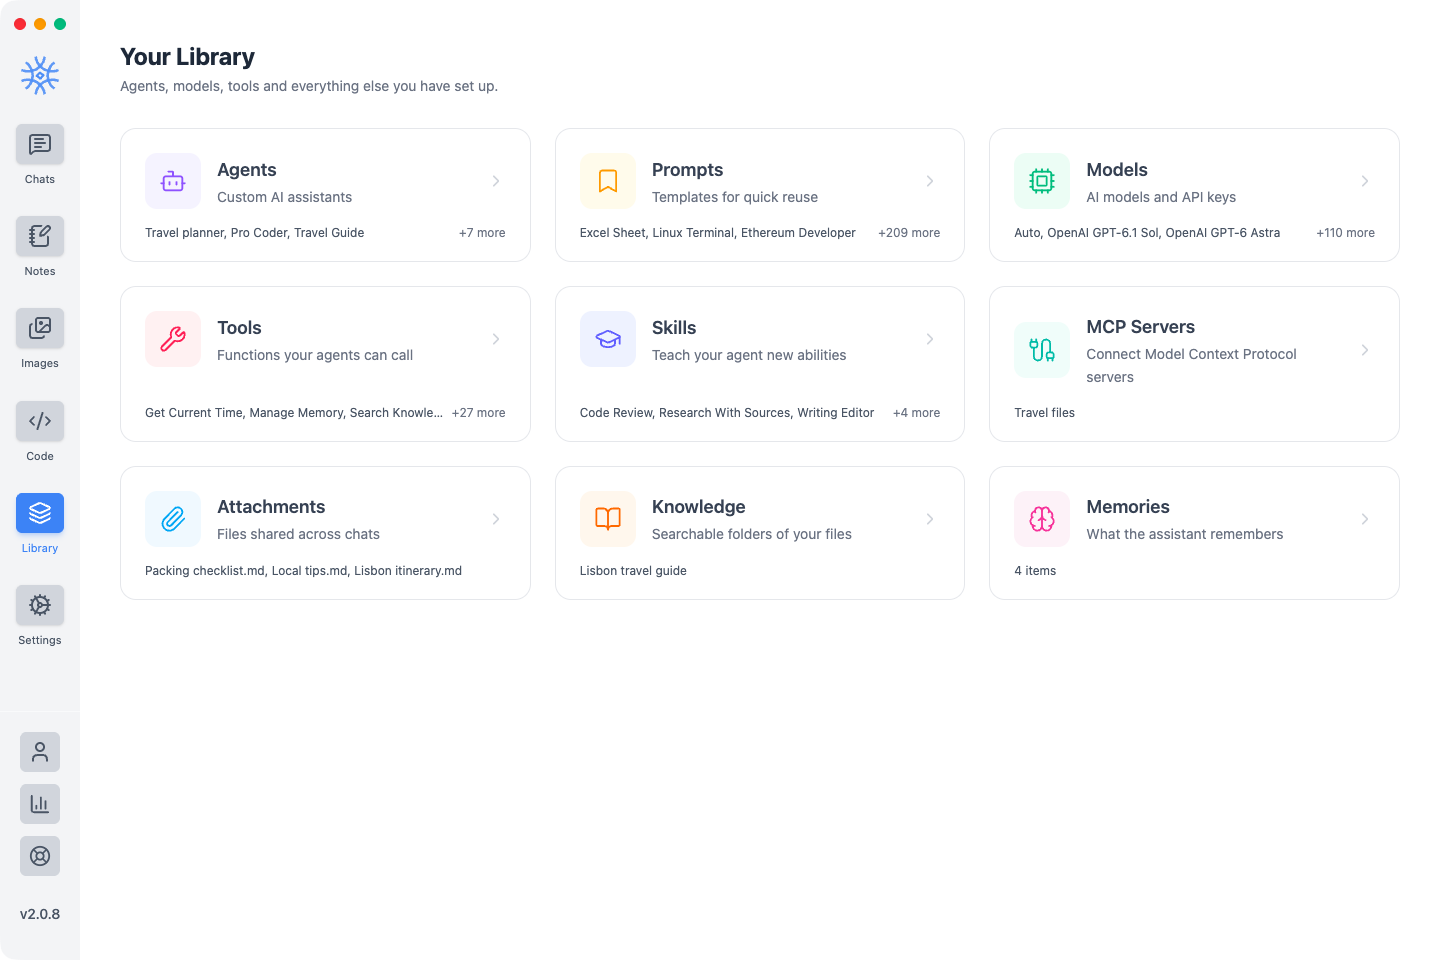Expand Prompts card with its chevron
This screenshot has width=1440, height=960.
pos(930,181)
